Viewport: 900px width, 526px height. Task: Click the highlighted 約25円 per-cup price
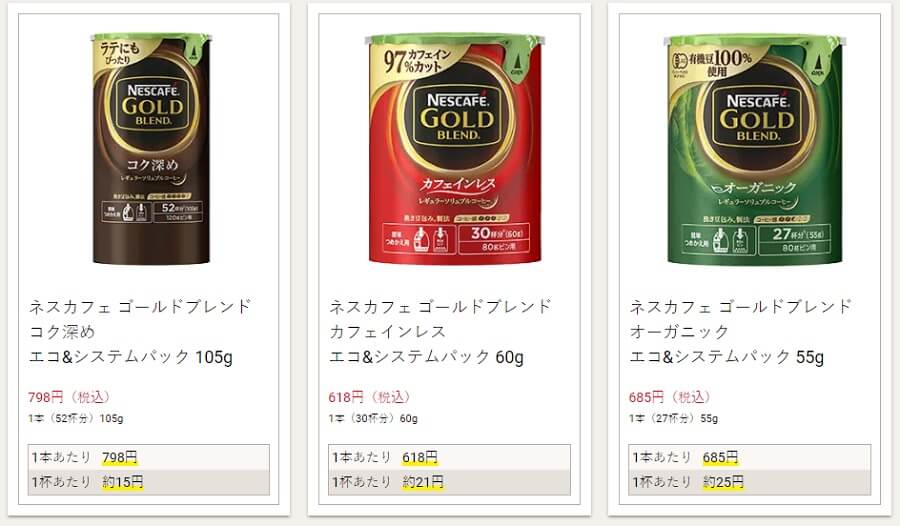pyautogui.click(x=723, y=482)
